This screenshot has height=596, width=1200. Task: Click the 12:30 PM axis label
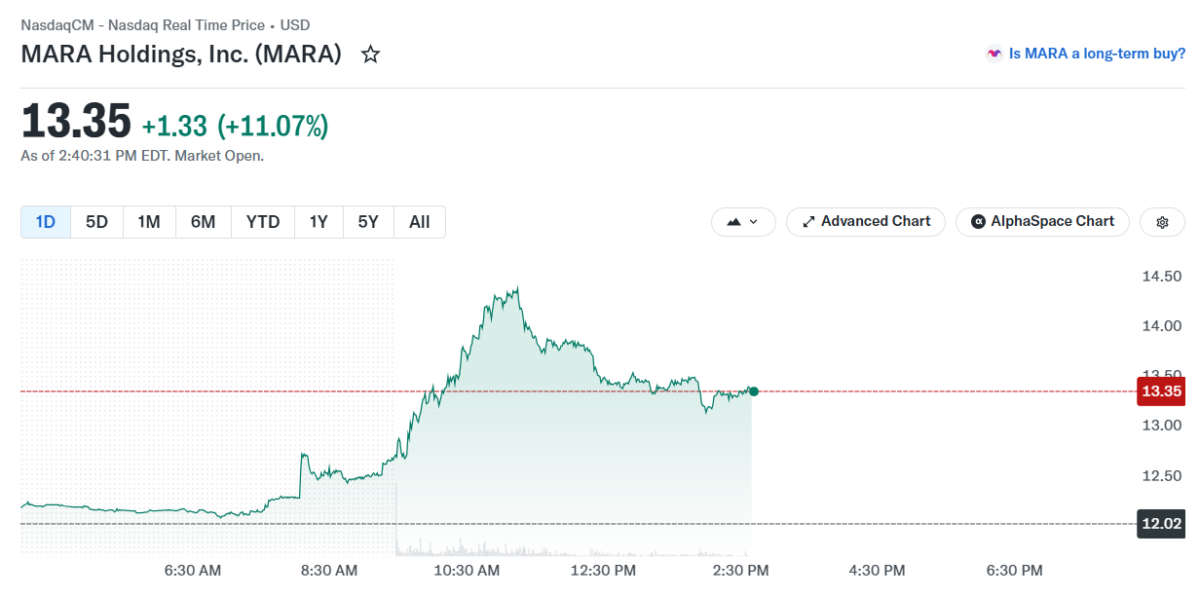point(603,570)
